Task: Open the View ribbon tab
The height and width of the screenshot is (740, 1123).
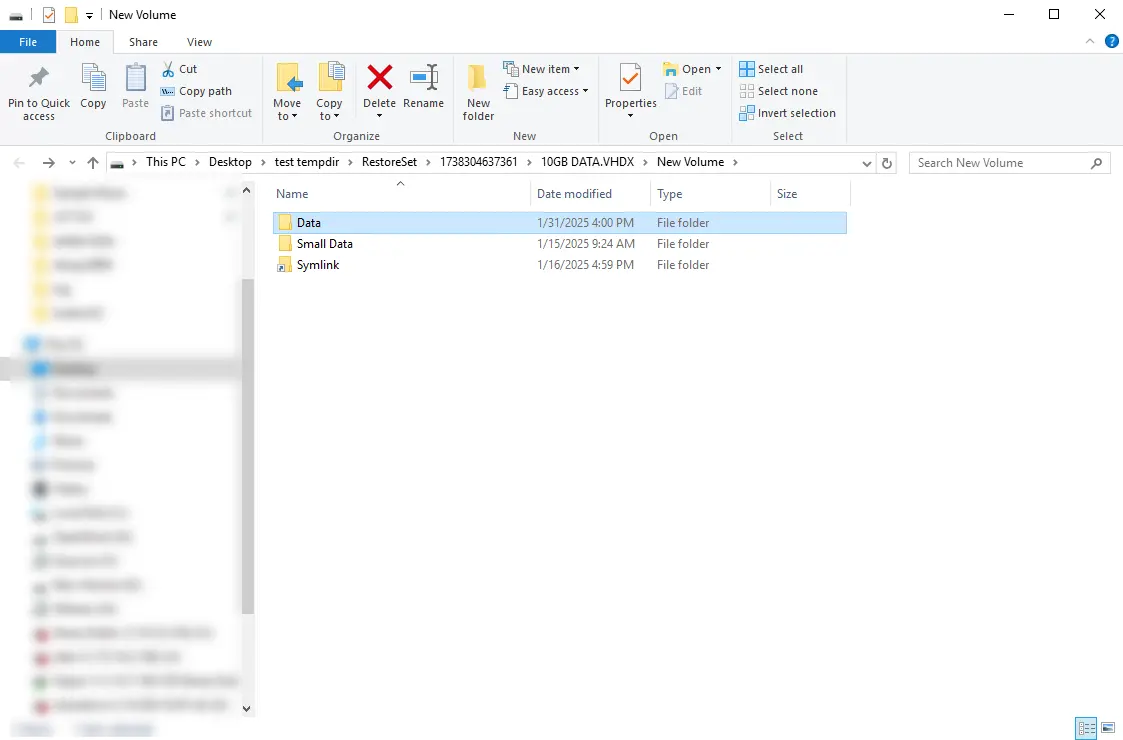Action: pos(199,42)
